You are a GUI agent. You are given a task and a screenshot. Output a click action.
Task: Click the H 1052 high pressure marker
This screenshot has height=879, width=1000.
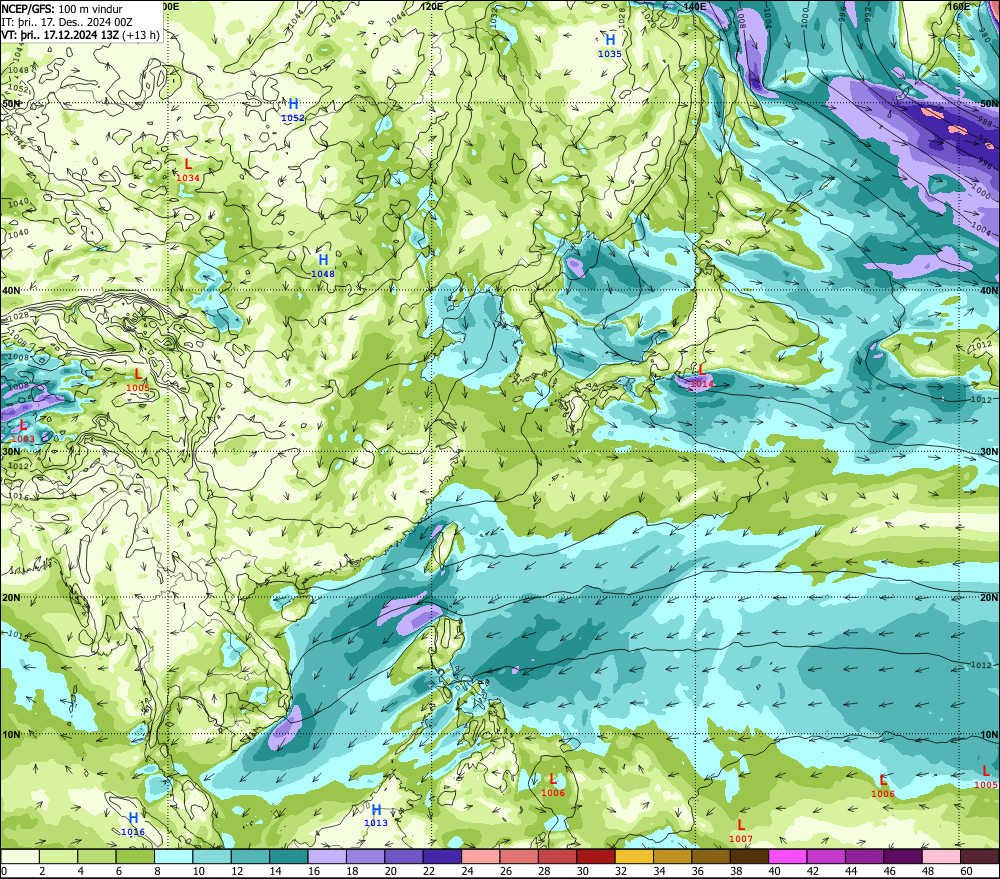click(293, 109)
